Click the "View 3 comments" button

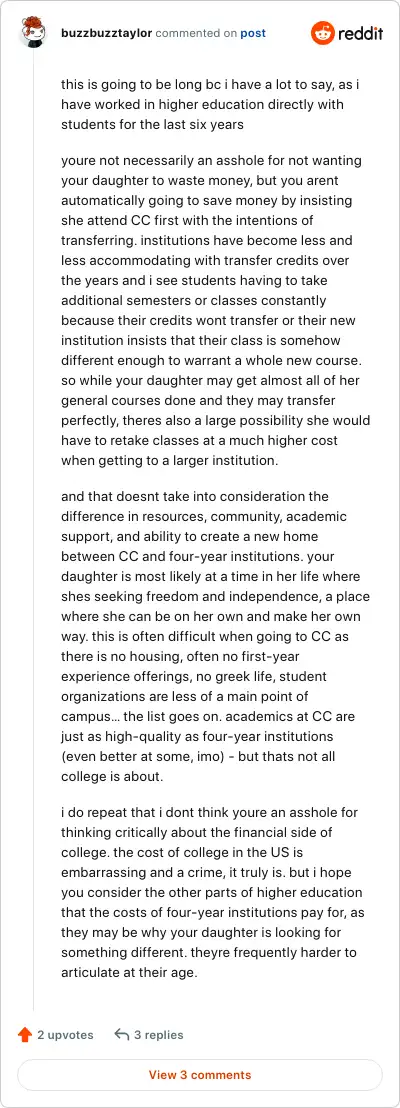[200, 1075]
